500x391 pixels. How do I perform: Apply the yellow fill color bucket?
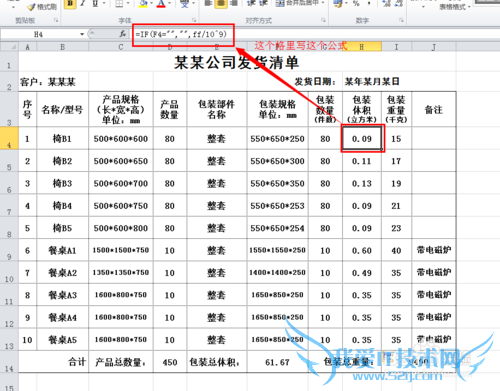pos(143,3)
